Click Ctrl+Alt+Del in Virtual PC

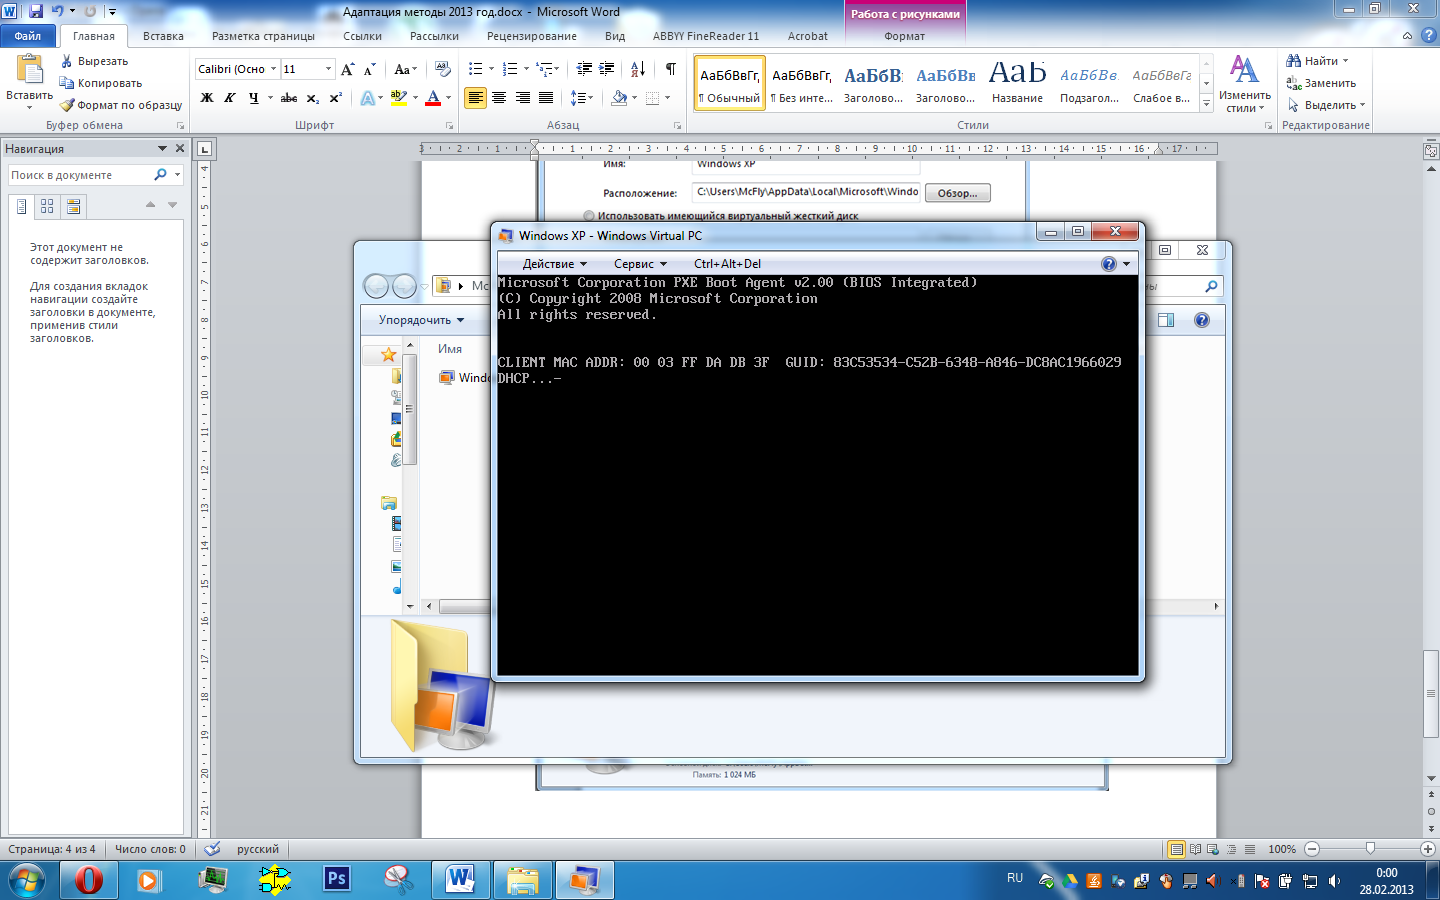(727, 264)
